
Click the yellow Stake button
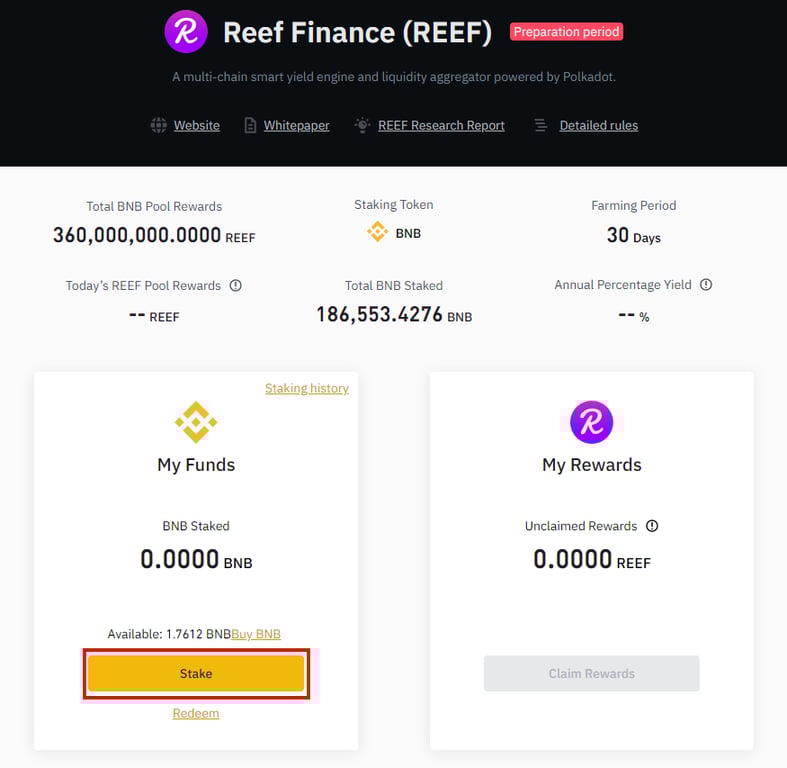(x=196, y=673)
